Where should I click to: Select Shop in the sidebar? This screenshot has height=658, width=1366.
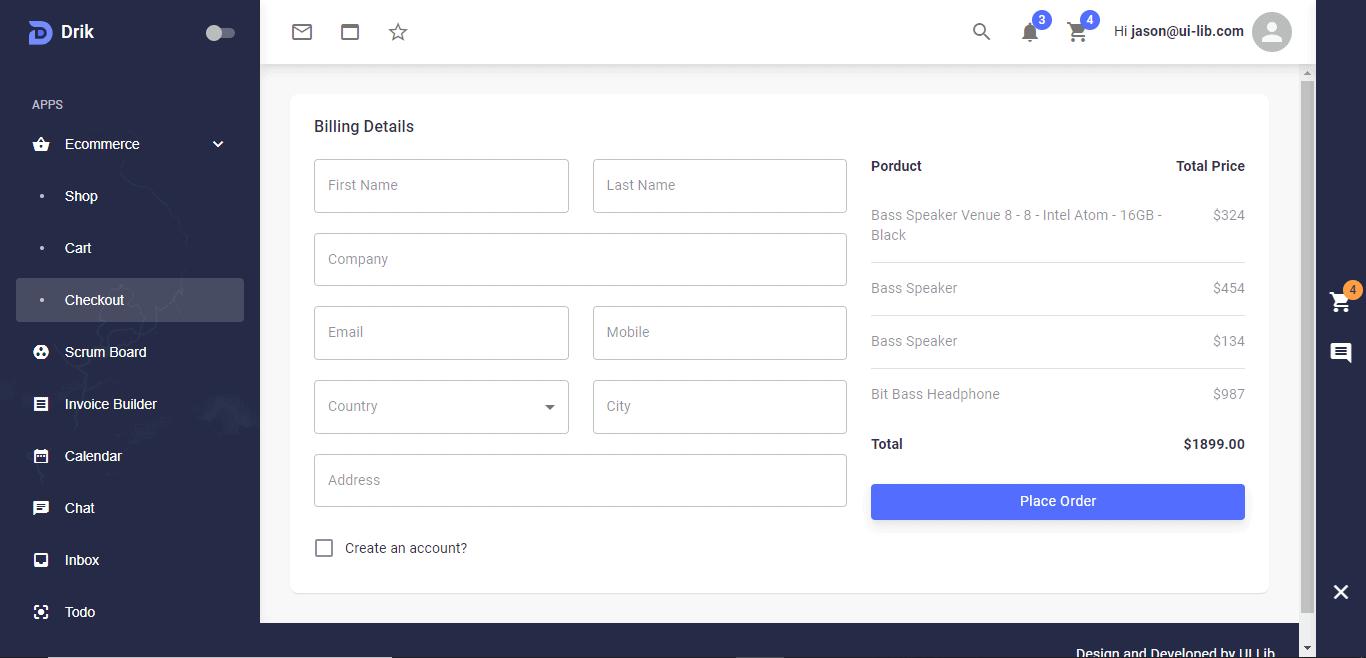81,196
